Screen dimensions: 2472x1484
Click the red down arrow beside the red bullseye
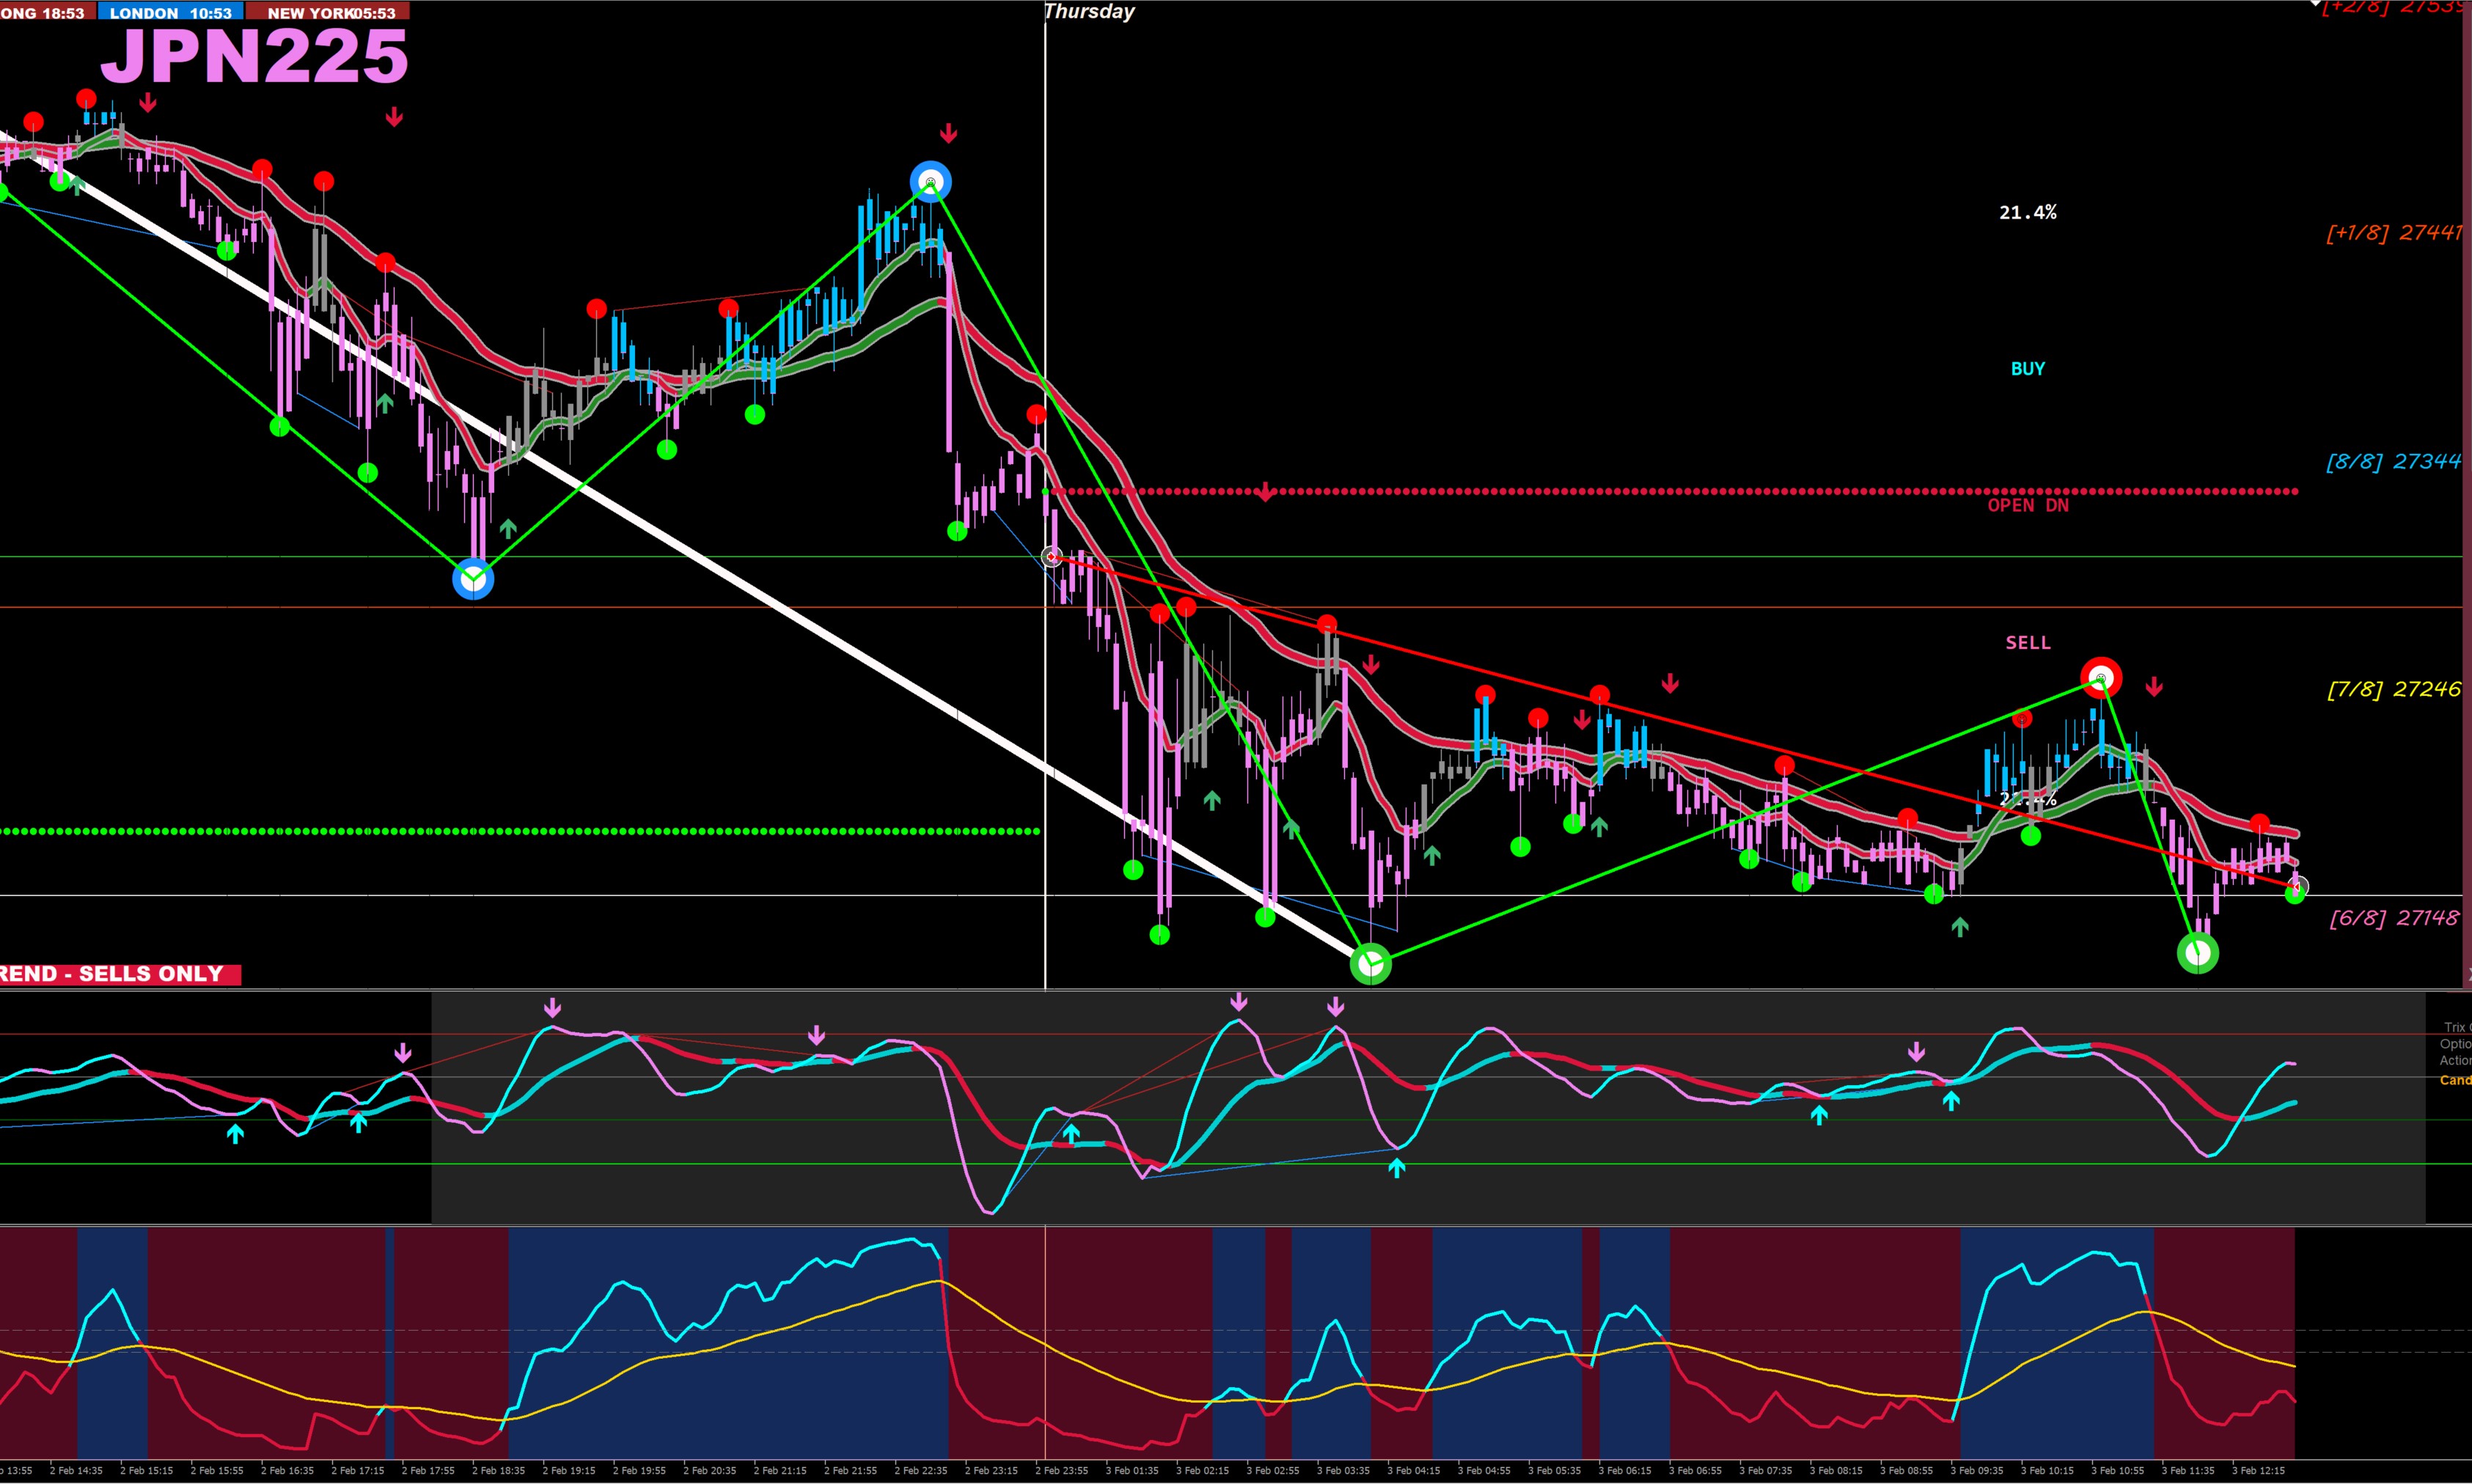tap(2154, 687)
